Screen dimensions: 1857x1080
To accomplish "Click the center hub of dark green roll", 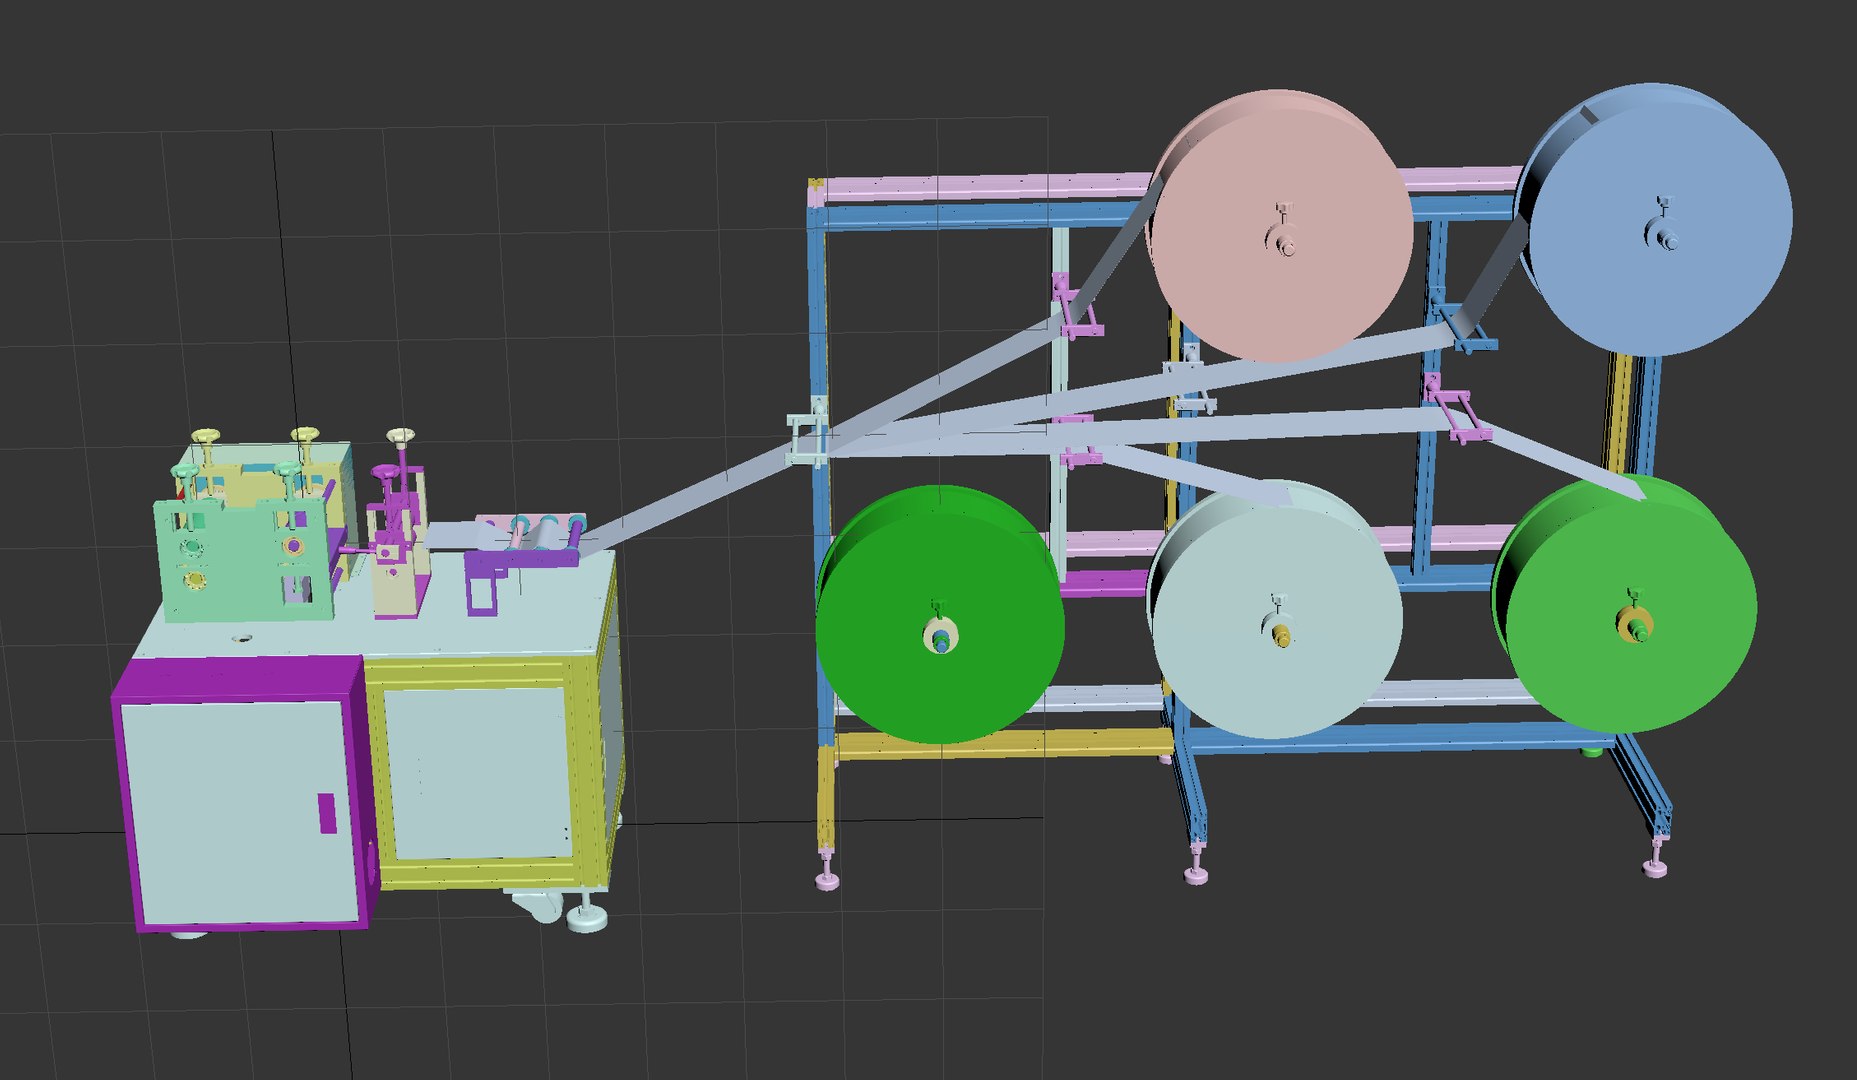I will 940,635.
